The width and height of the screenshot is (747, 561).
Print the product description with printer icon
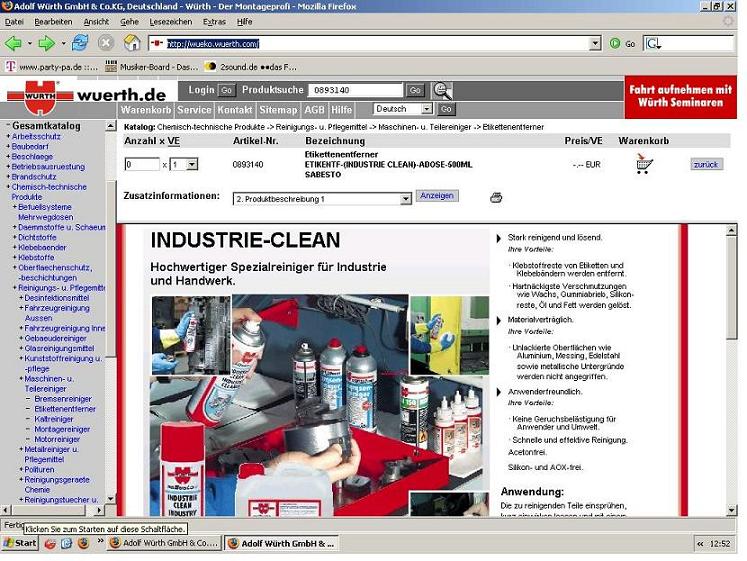496,197
